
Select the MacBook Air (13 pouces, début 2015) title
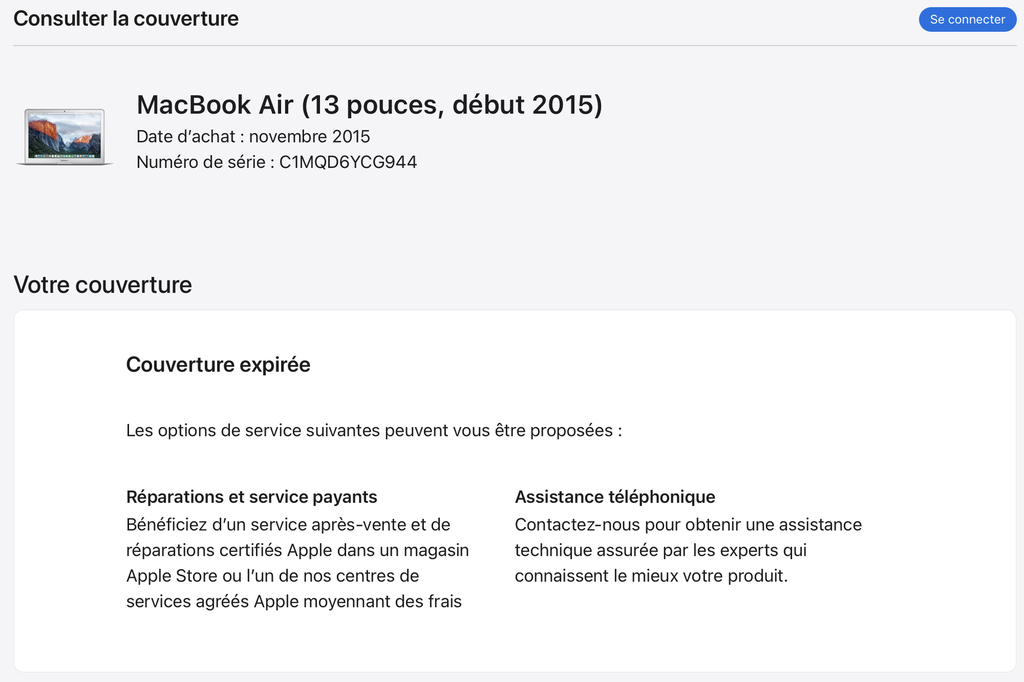coord(369,105)
